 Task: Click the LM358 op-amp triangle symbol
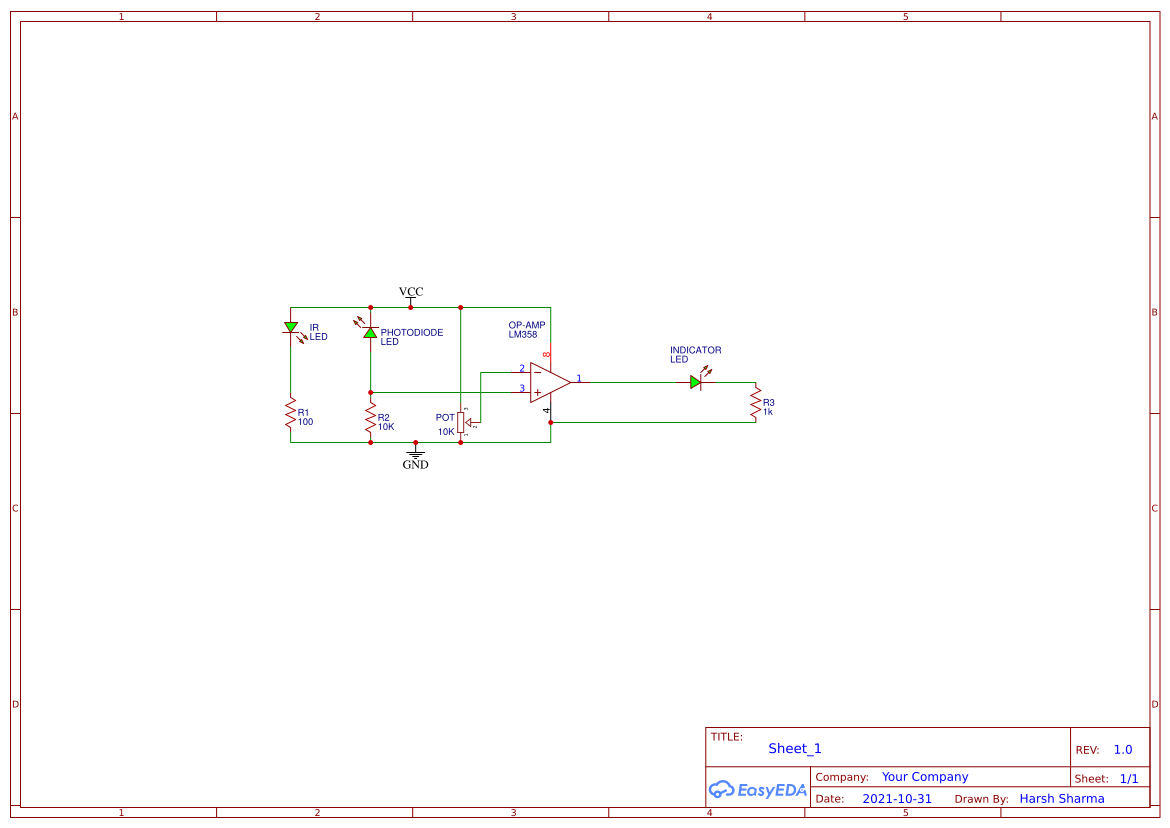click(x=548, y=381)
